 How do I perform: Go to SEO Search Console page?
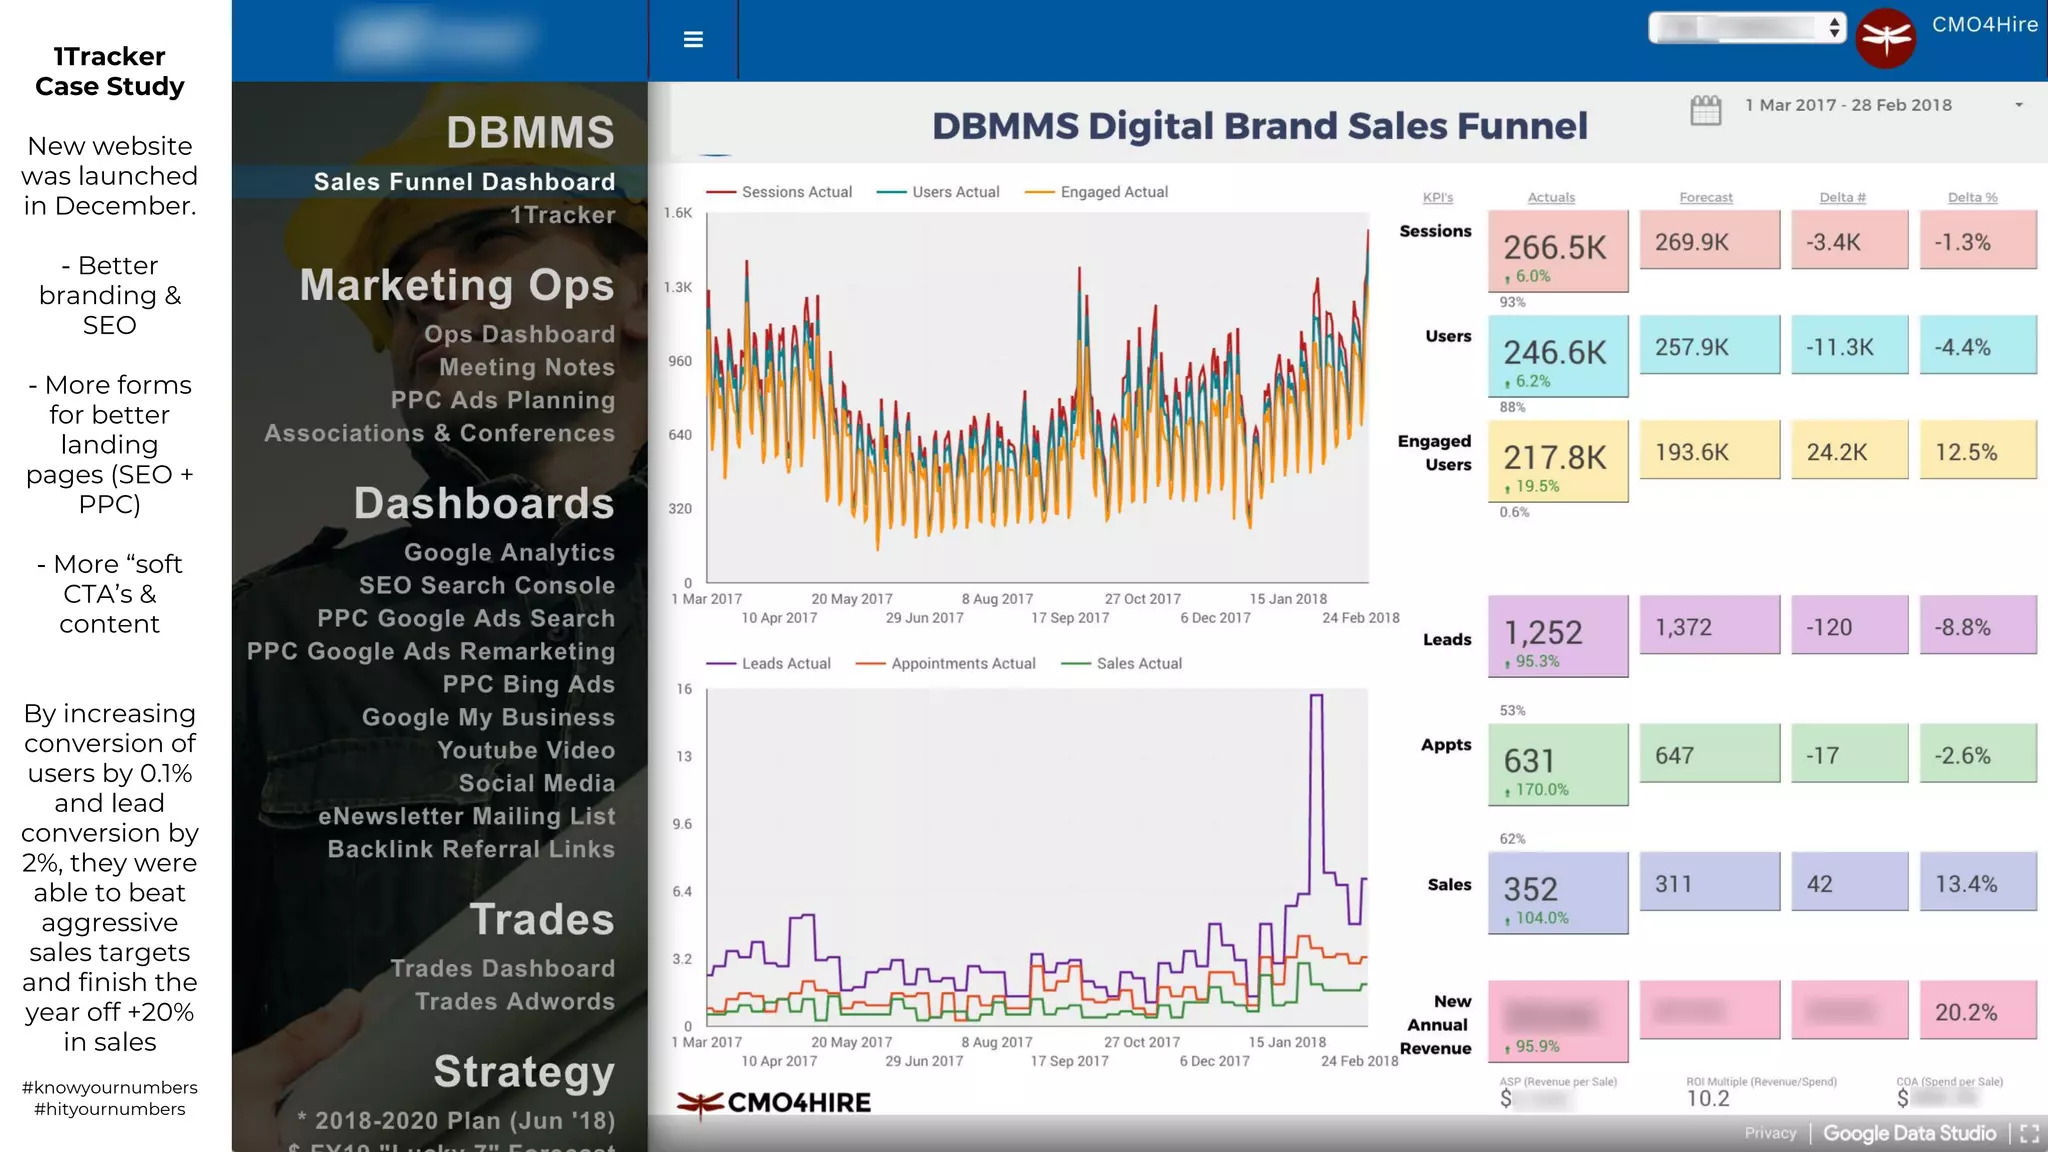click(x=487, y=585)
